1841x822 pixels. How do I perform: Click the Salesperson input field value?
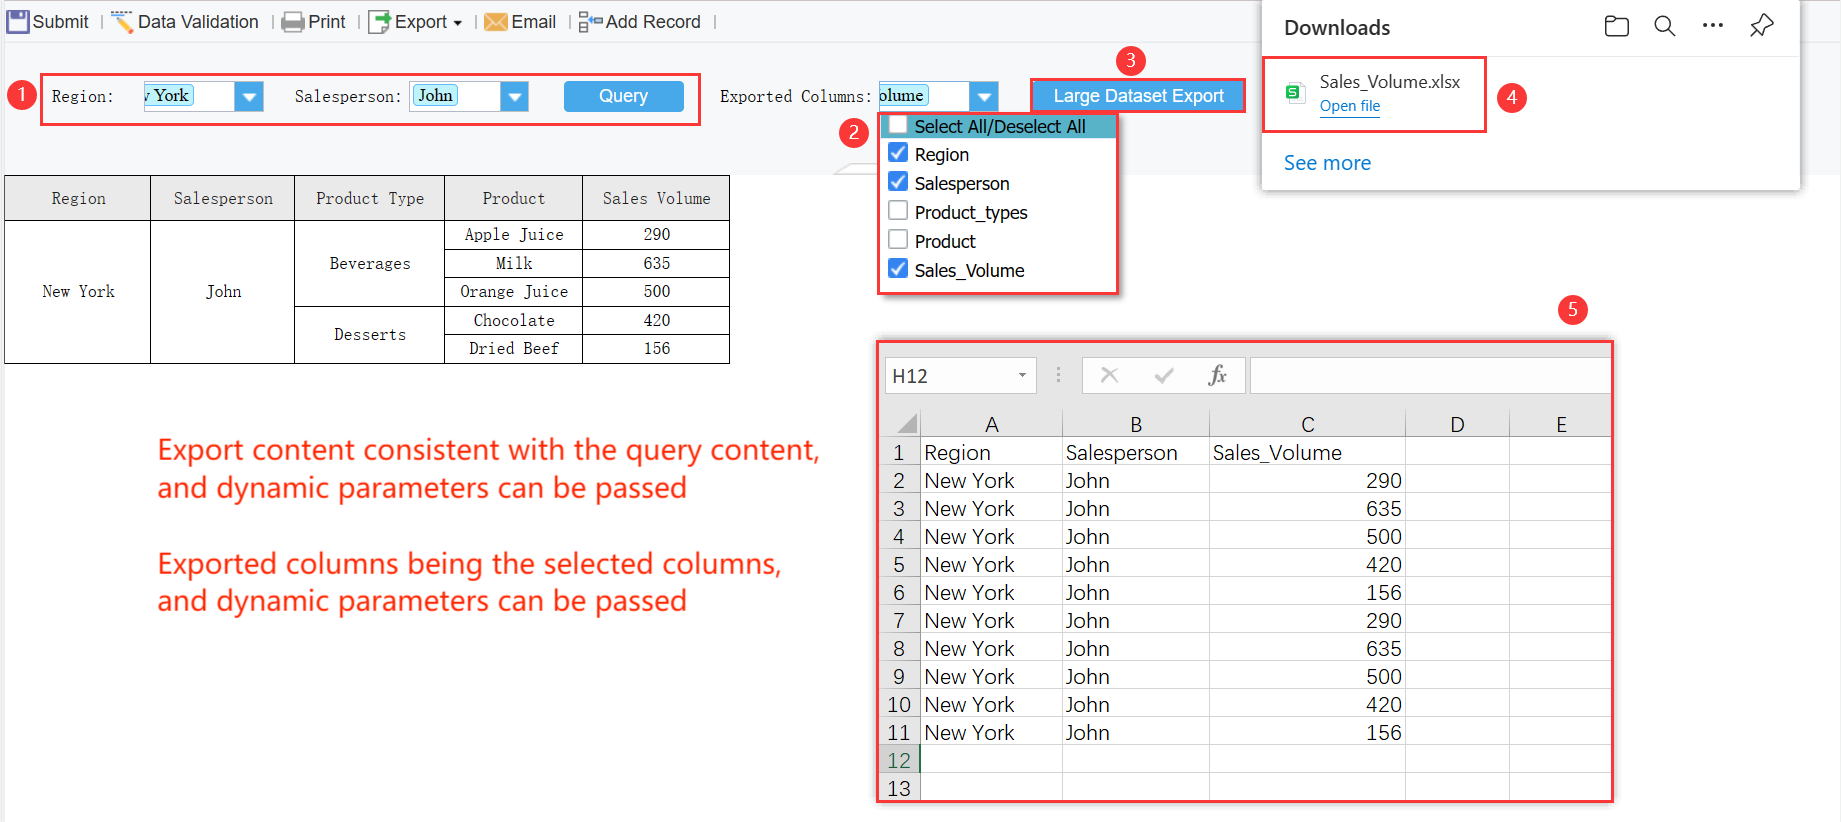click(x=454, y=96)
